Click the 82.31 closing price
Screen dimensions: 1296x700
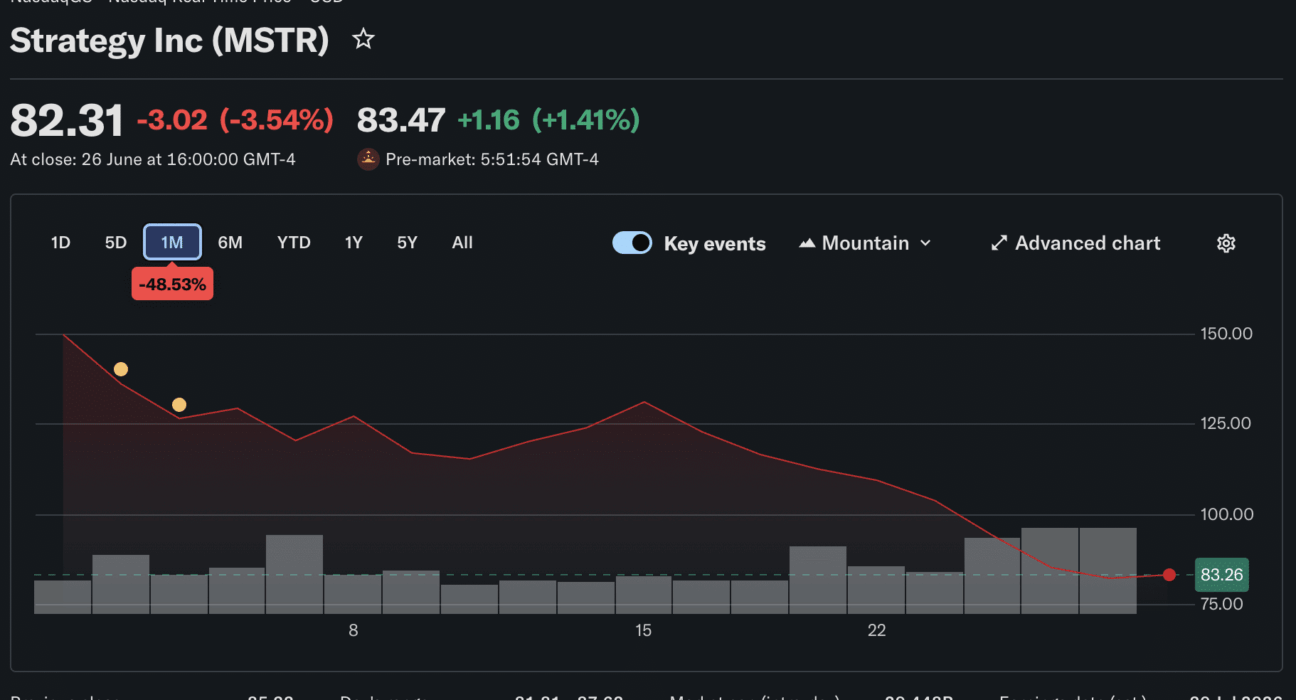click(x=67, y=121)
